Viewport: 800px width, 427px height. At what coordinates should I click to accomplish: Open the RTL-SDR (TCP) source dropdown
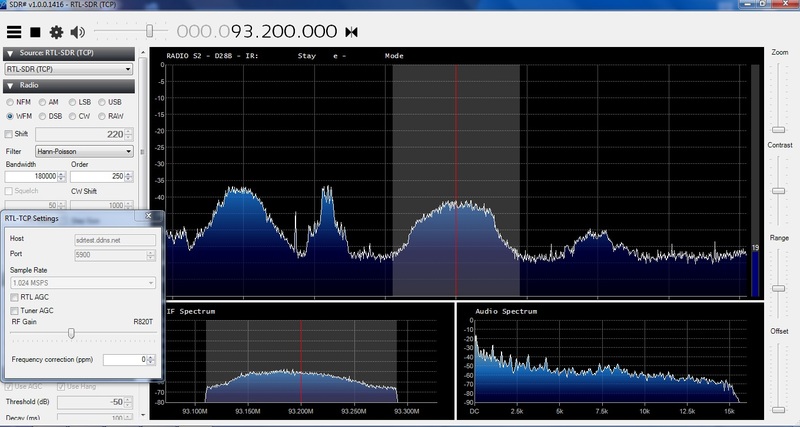pyautogui.click(x=69, y=69)
